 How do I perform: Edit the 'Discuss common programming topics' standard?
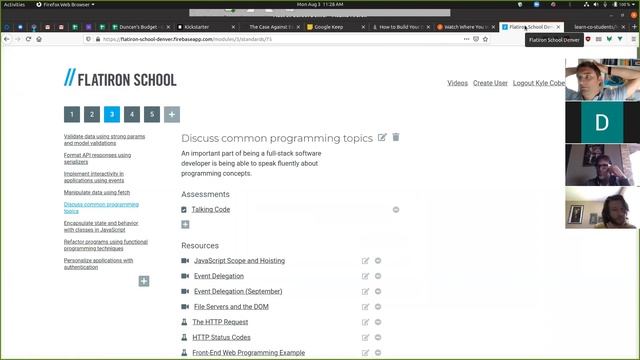point(382,137)
